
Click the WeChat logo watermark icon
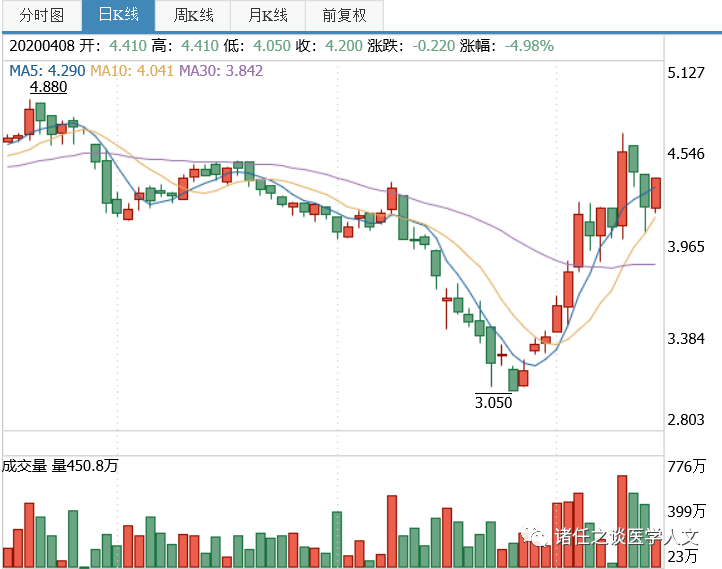[x=539, y=537]
